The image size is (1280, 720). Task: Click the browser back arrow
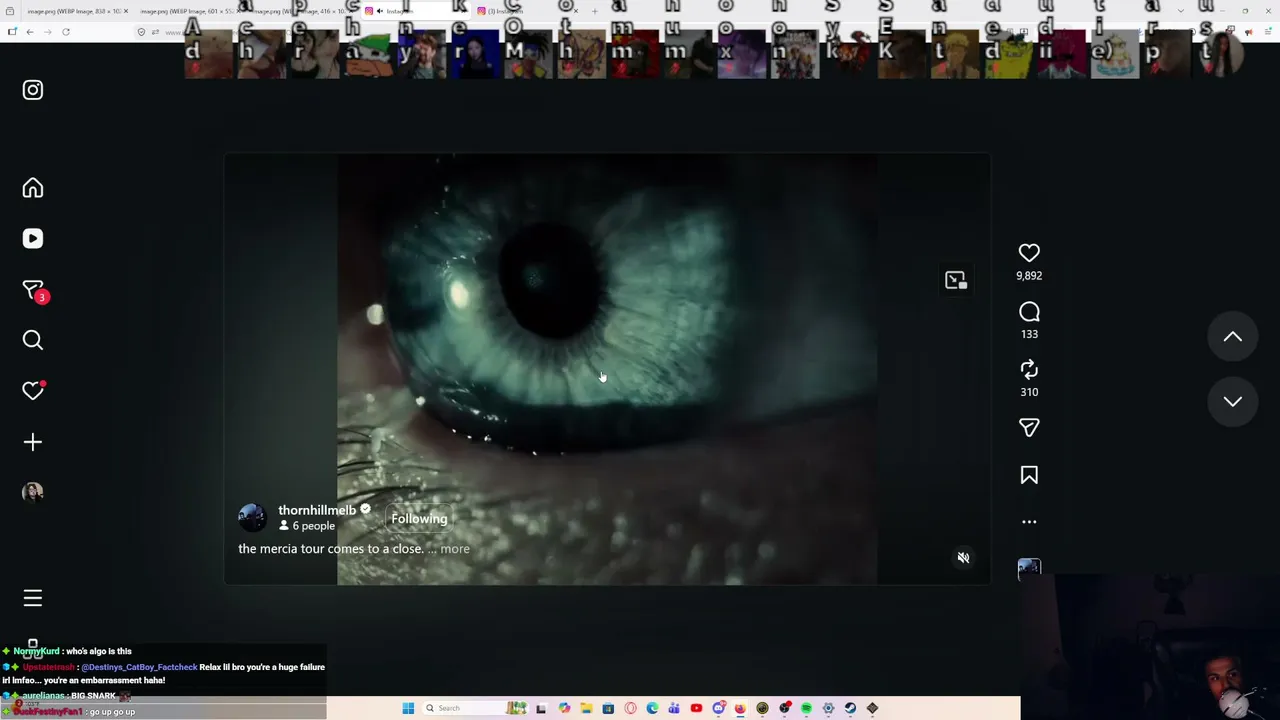tap(30, 32)
